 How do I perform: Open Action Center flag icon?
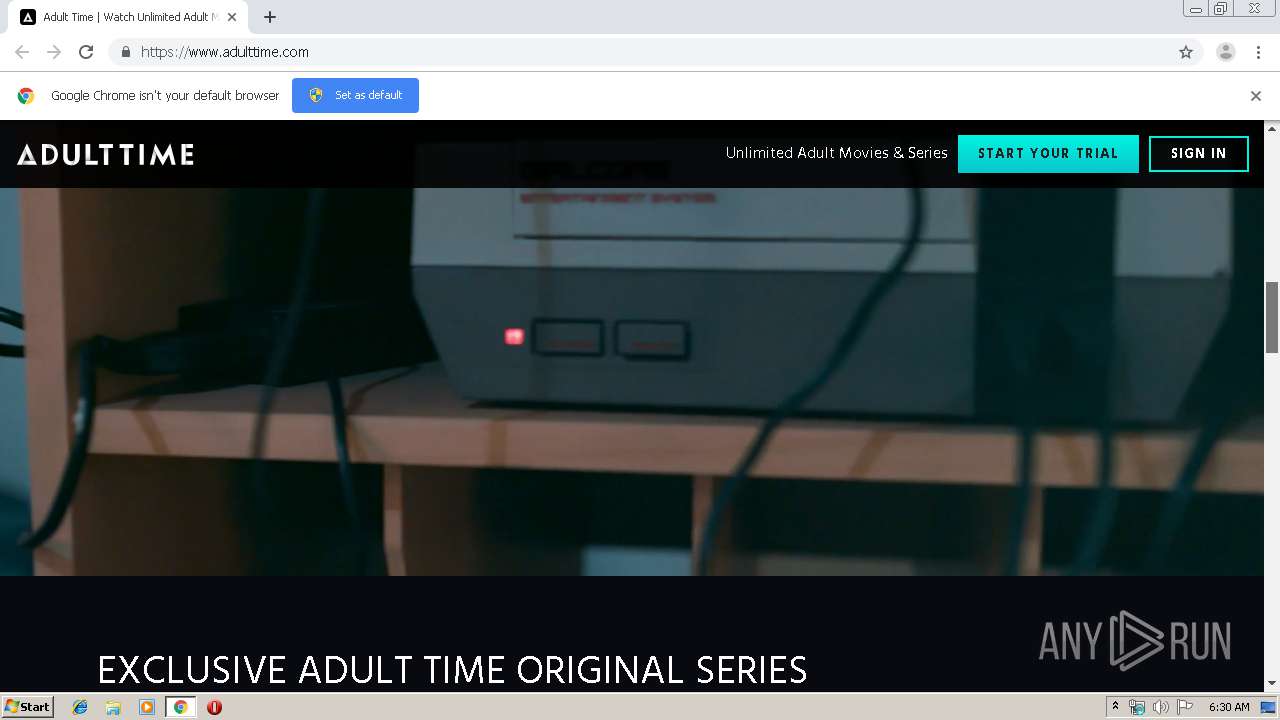[x=1185, y=707]
